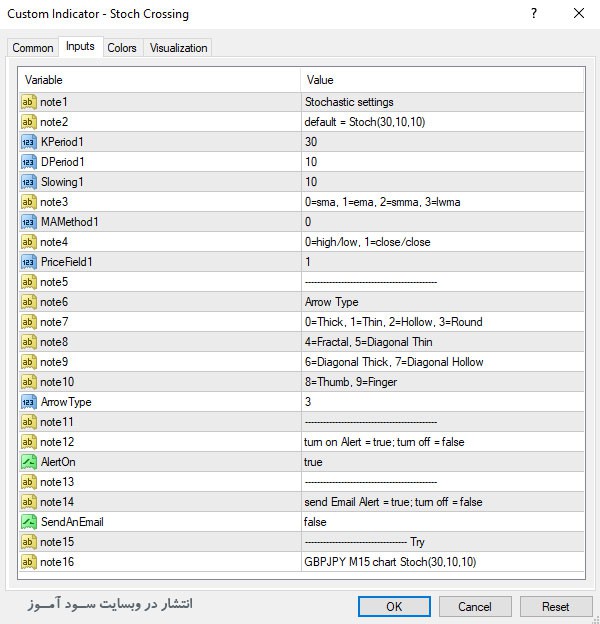This screenshot has width=600, height=624.
Task: Select the string icon next to note1
Action: 28,102
